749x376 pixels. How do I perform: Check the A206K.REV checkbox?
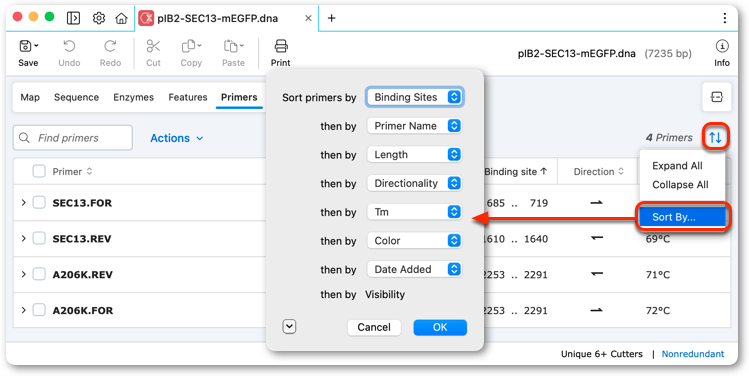coord(39,274)
